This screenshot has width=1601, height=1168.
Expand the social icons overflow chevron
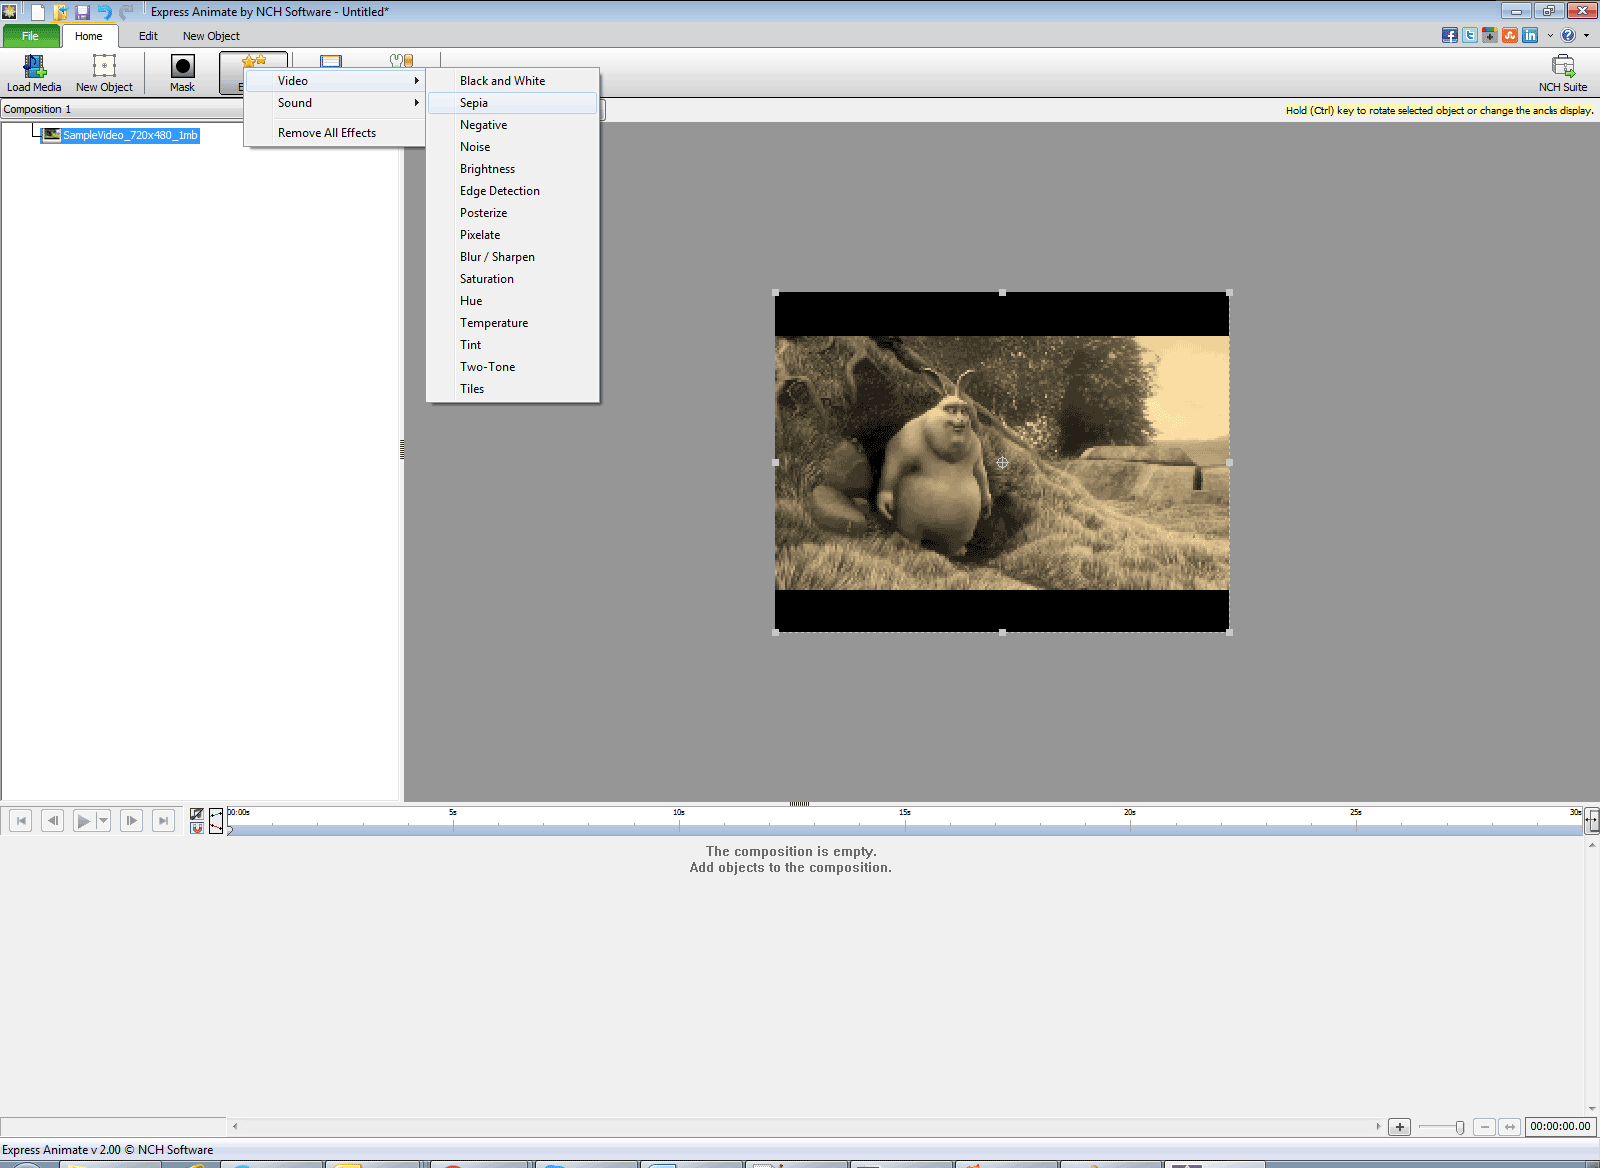1550,35
